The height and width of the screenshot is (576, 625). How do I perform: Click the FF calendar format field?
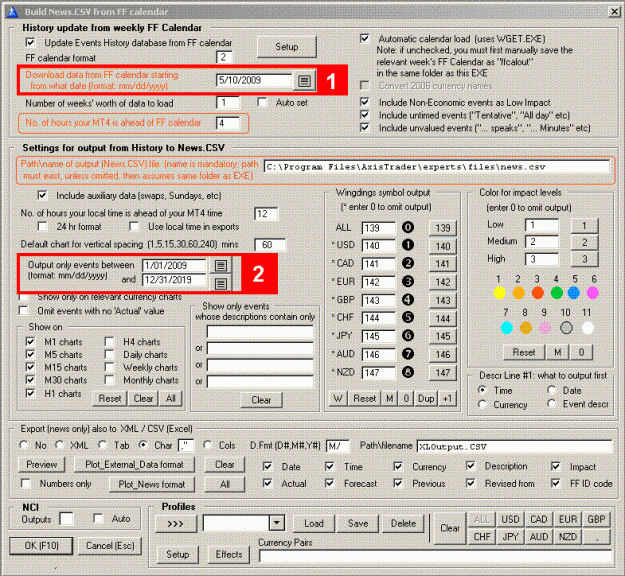pyautogui.click(x=224, y=57)
